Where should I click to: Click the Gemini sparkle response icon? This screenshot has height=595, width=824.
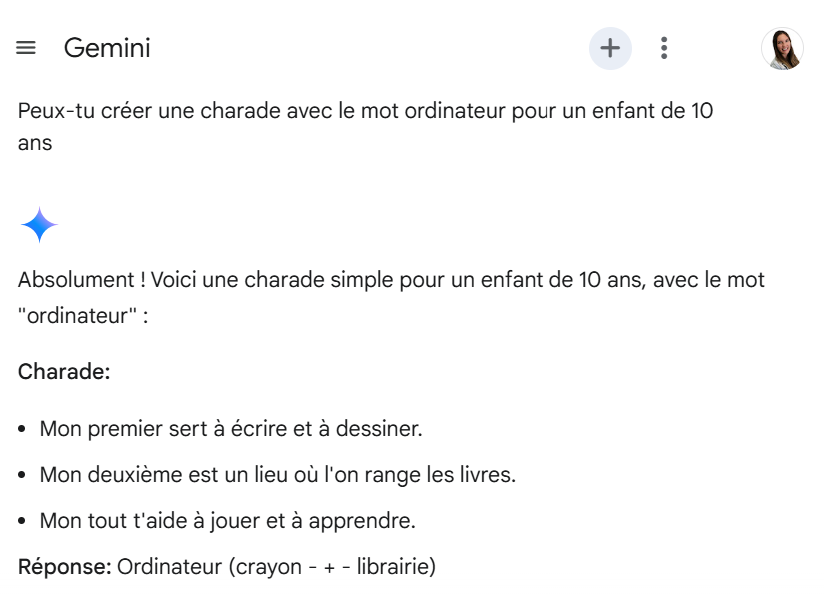point(39,225)
